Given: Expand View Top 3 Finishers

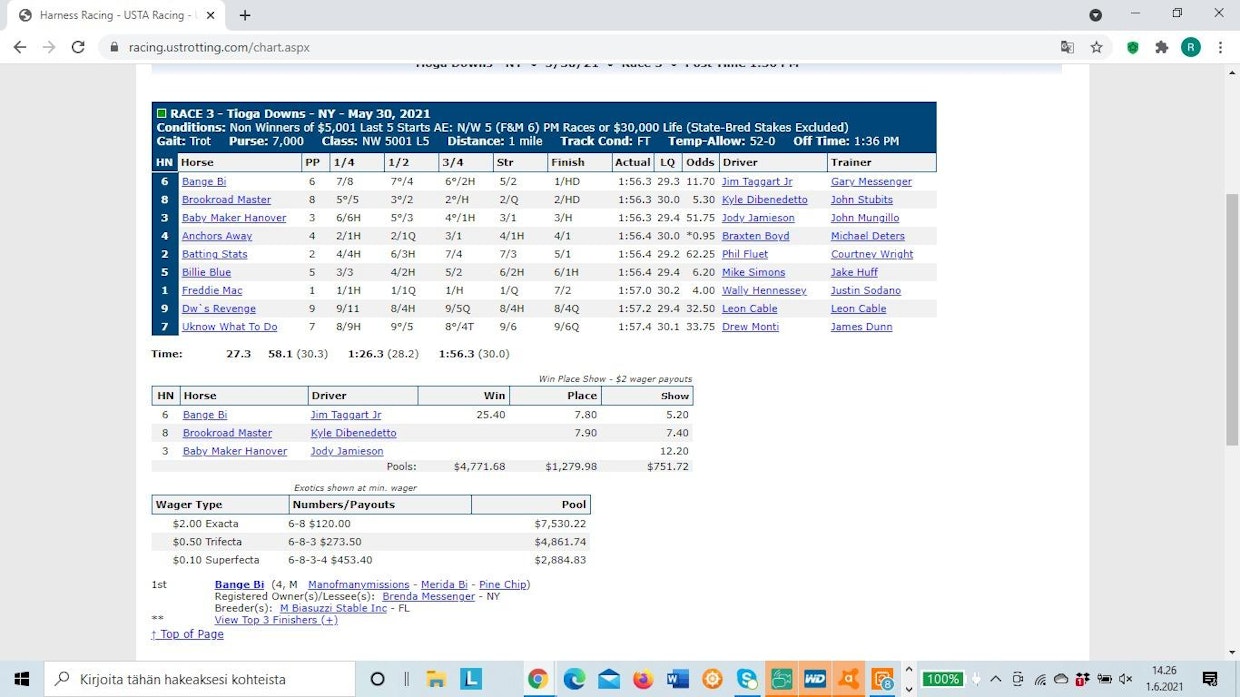Looking at the screenshot, I should pyautogui.click(x=276, y=620).
